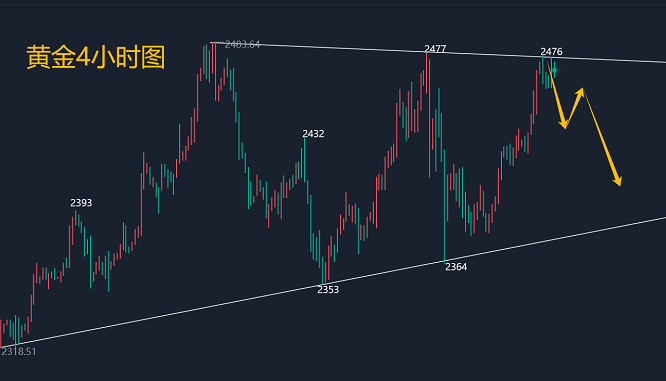666x381 pixels.
Task: Click the 黄金4小时图 chart title
Action: click(x=96, y=57)
